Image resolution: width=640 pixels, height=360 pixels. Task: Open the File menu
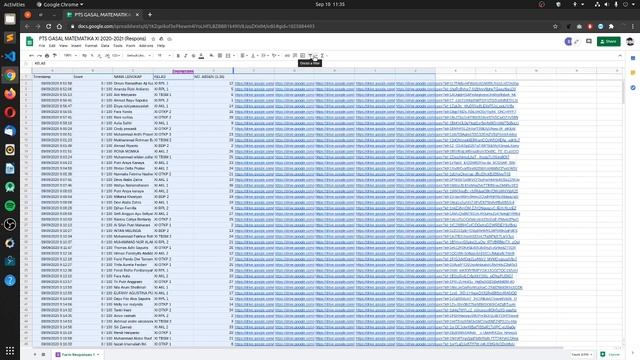(42, 46)
